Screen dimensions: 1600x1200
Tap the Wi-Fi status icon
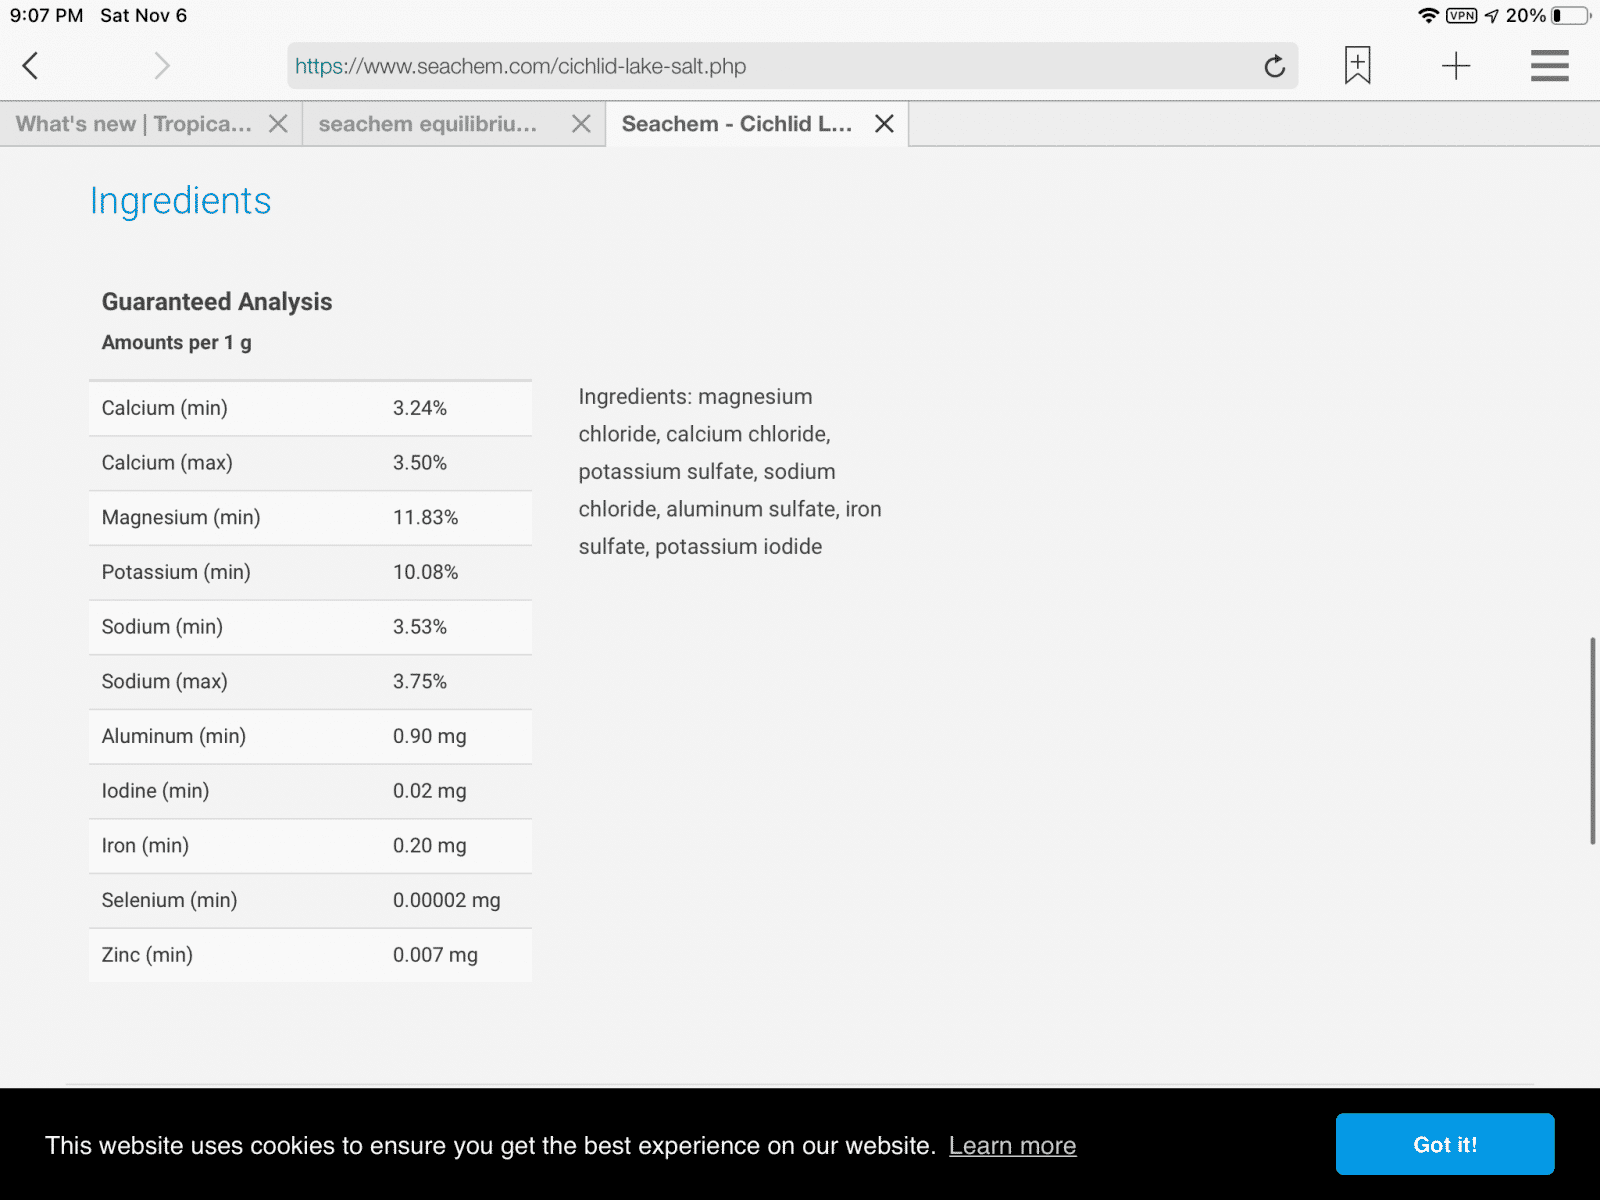pos(1429,16)
